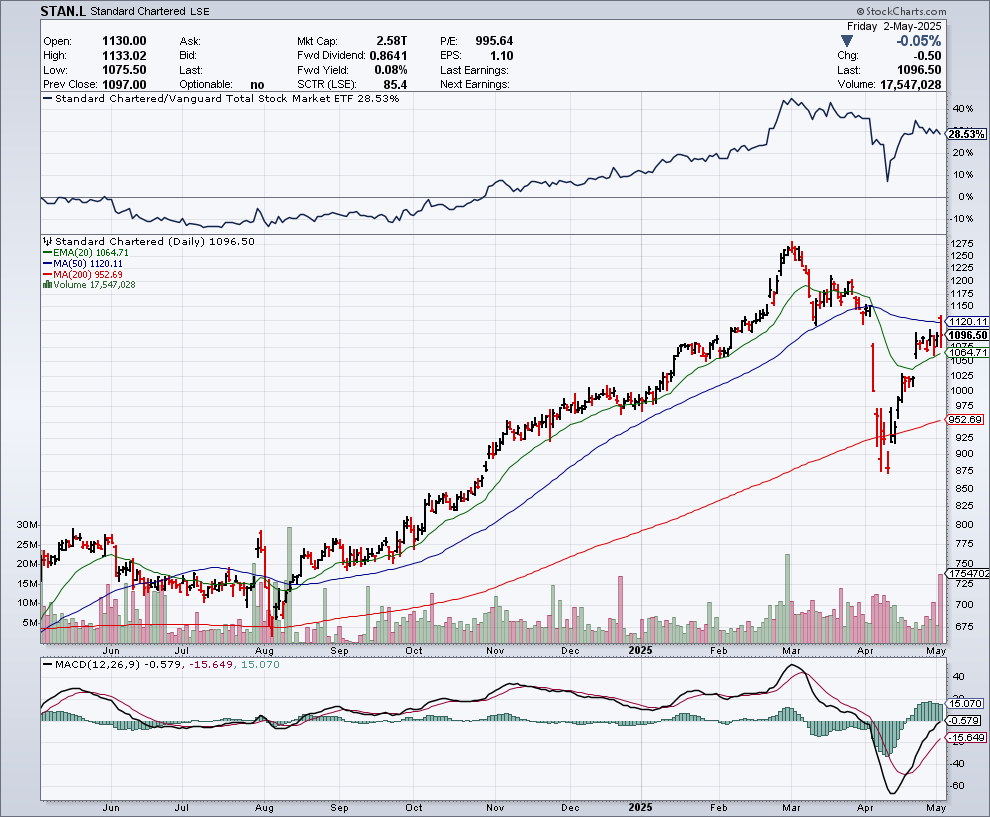
Task: Click the 30M tick on volume axis
Action: (x=27, y=525)
